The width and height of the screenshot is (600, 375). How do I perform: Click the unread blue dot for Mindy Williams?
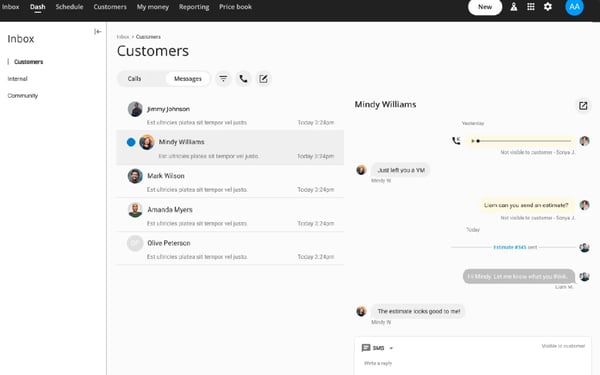[x=131, y=142]
